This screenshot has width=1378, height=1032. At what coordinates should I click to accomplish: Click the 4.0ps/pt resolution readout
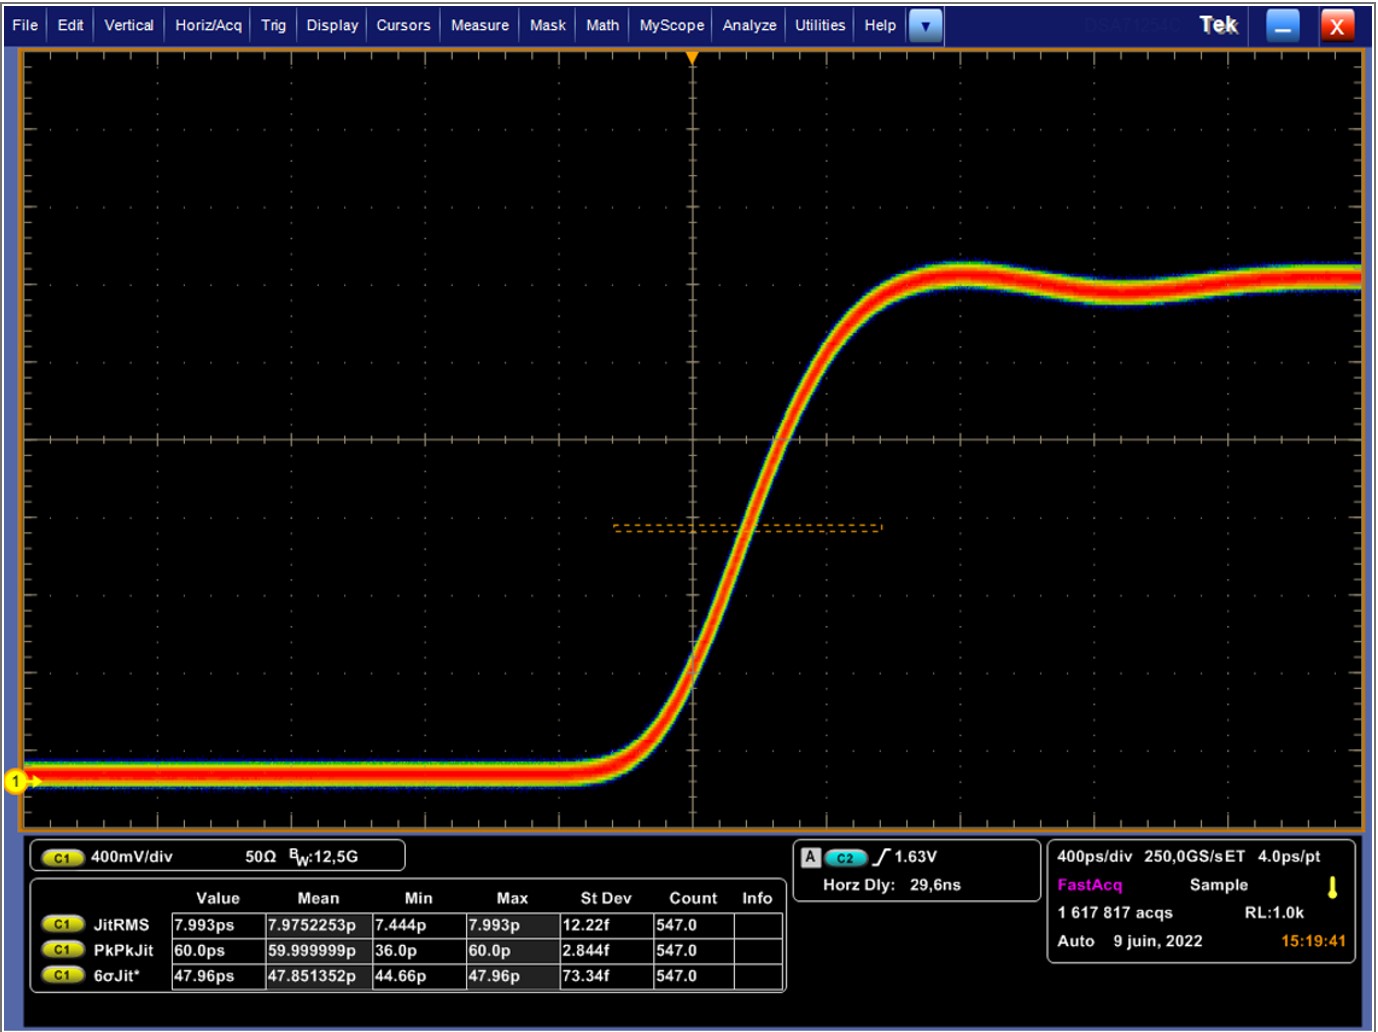[x=1289, y=856]
